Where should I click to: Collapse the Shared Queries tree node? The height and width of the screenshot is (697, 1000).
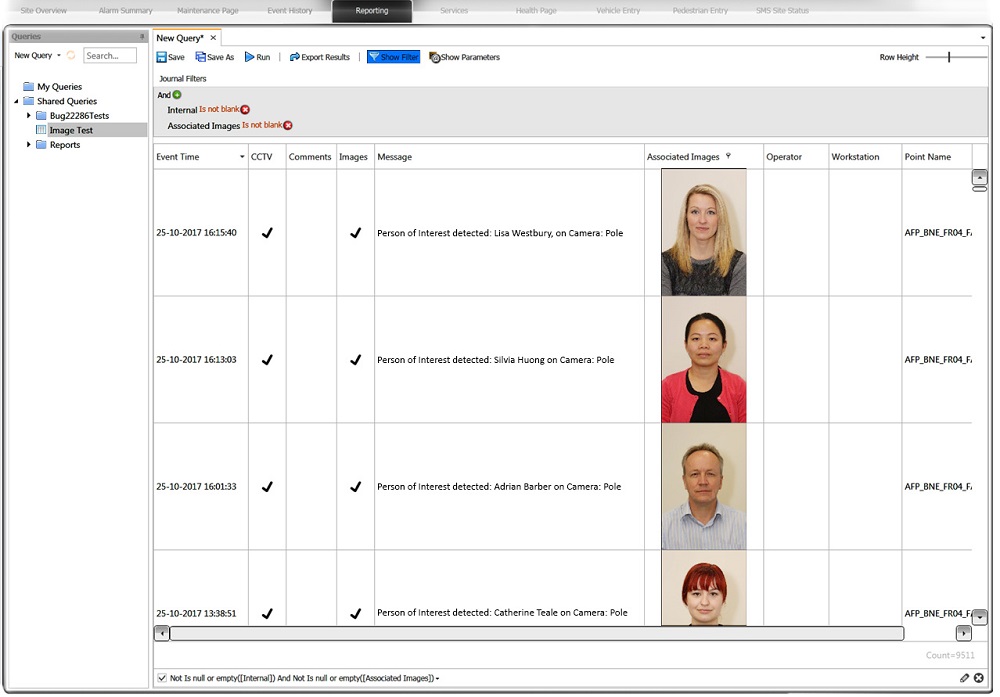click(17, 101)
